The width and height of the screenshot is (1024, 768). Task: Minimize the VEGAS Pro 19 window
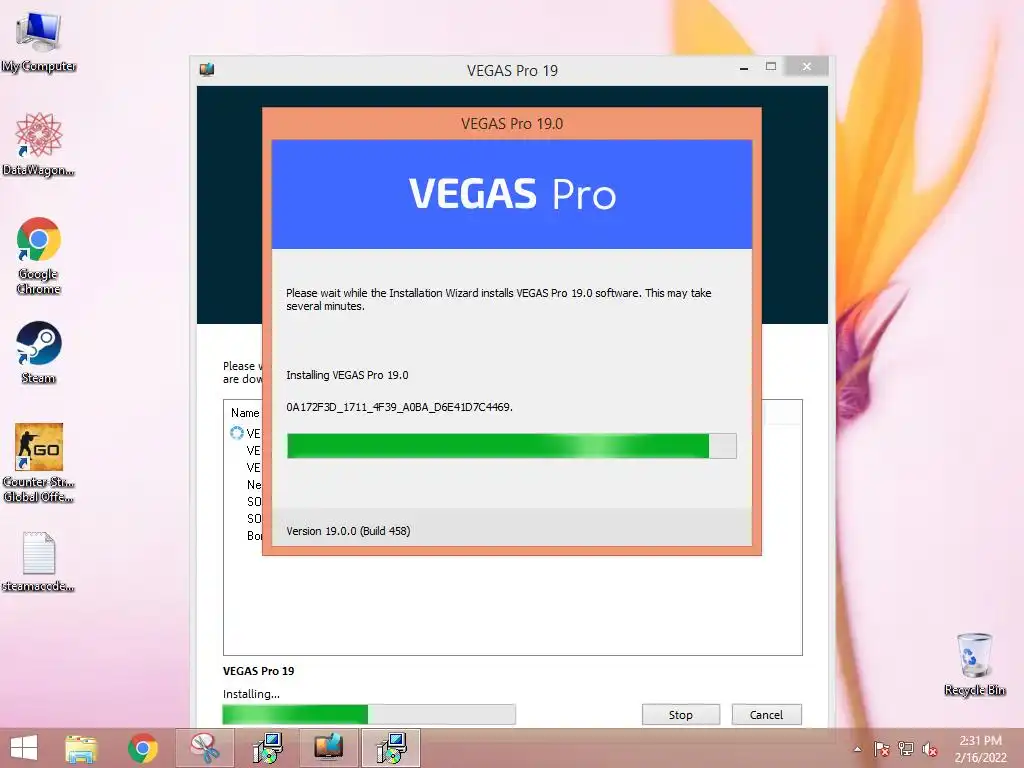click(744, 67)
